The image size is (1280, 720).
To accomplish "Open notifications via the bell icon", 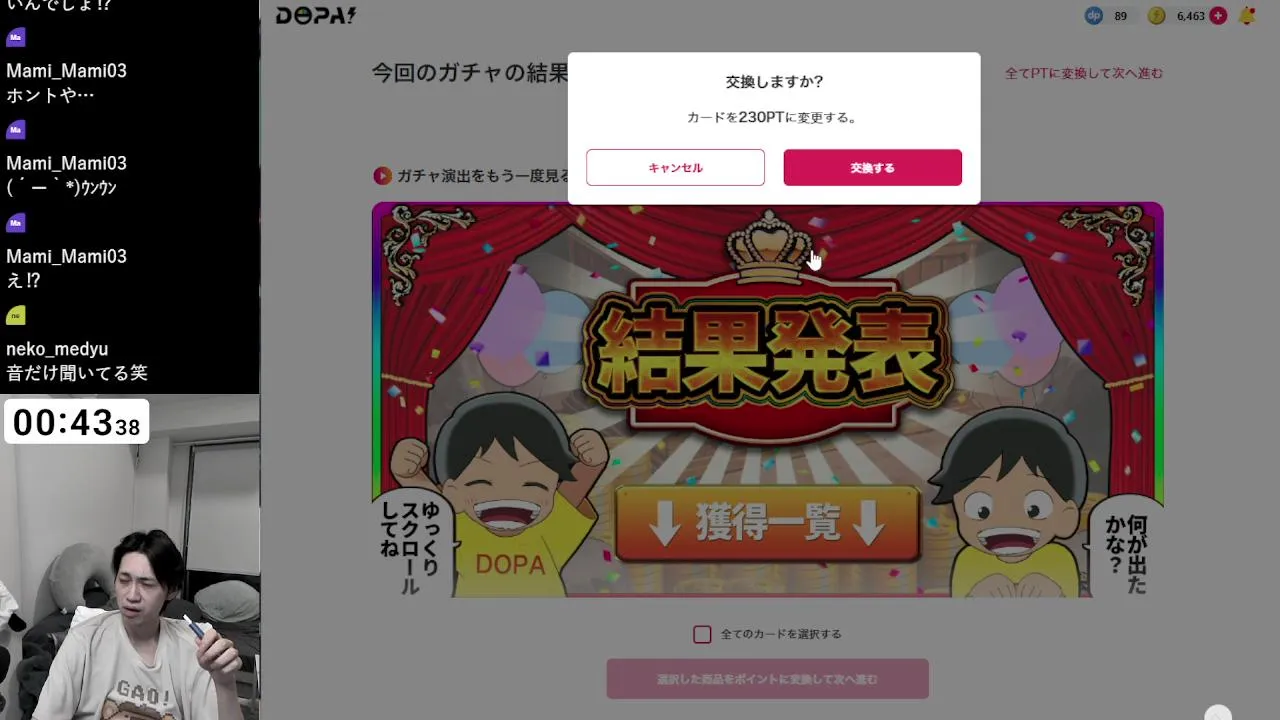I will 1247,16.
